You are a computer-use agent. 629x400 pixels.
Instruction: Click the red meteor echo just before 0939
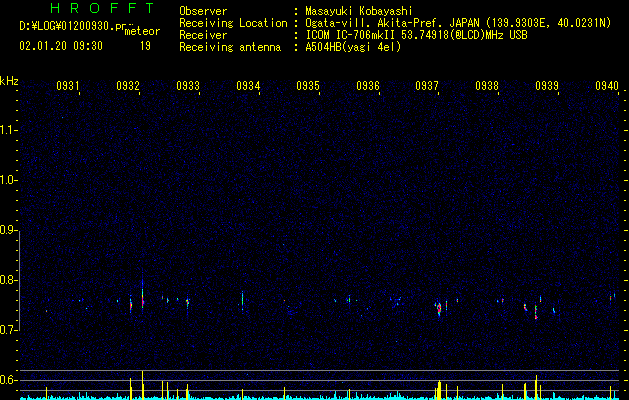coord(536,312)
